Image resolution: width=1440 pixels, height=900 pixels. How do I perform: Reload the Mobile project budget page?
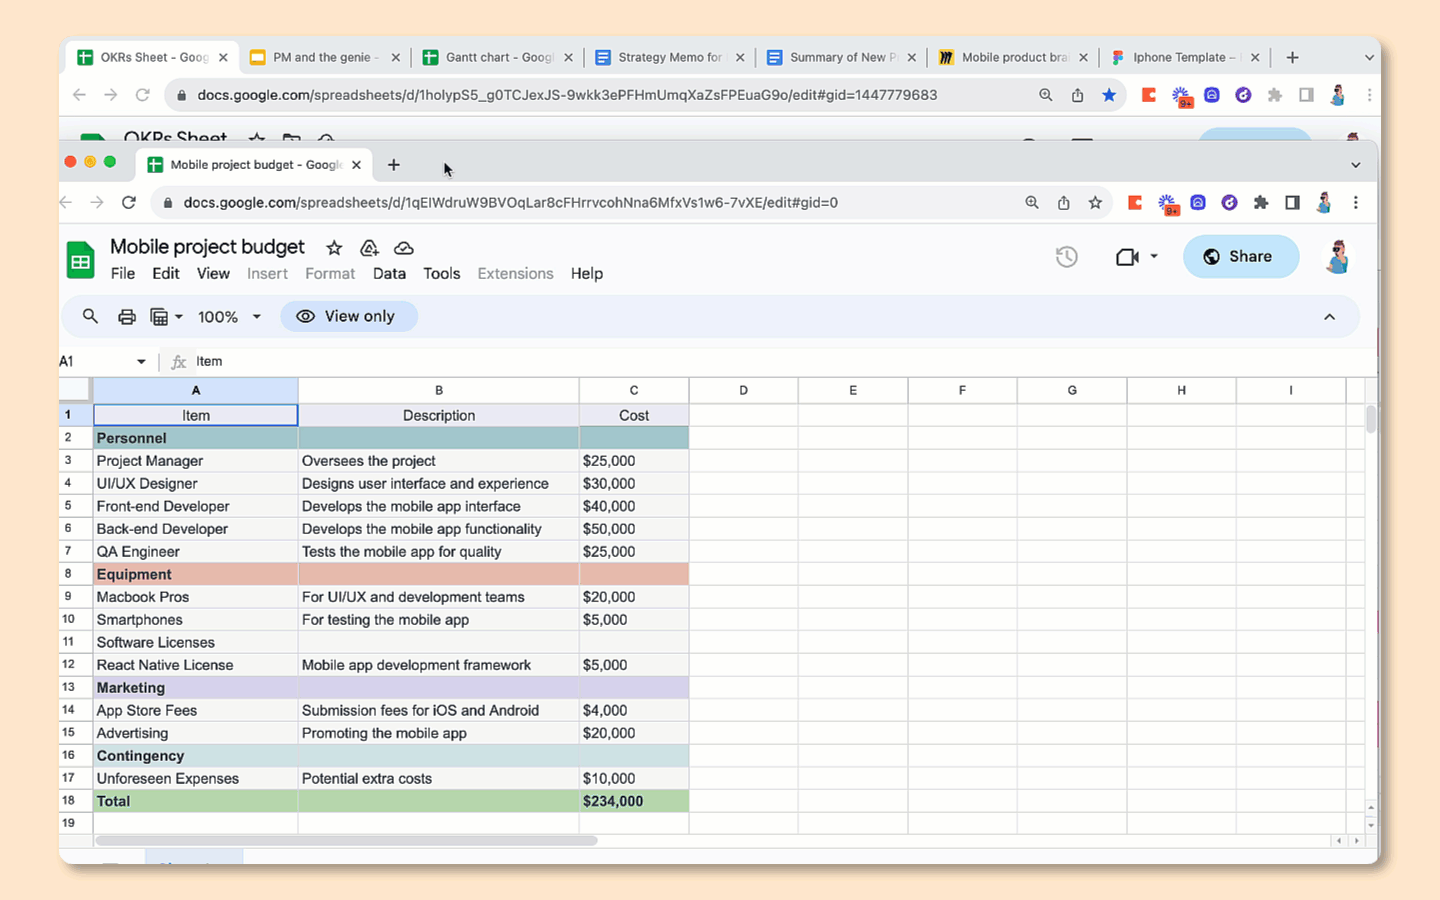point(129,203)
